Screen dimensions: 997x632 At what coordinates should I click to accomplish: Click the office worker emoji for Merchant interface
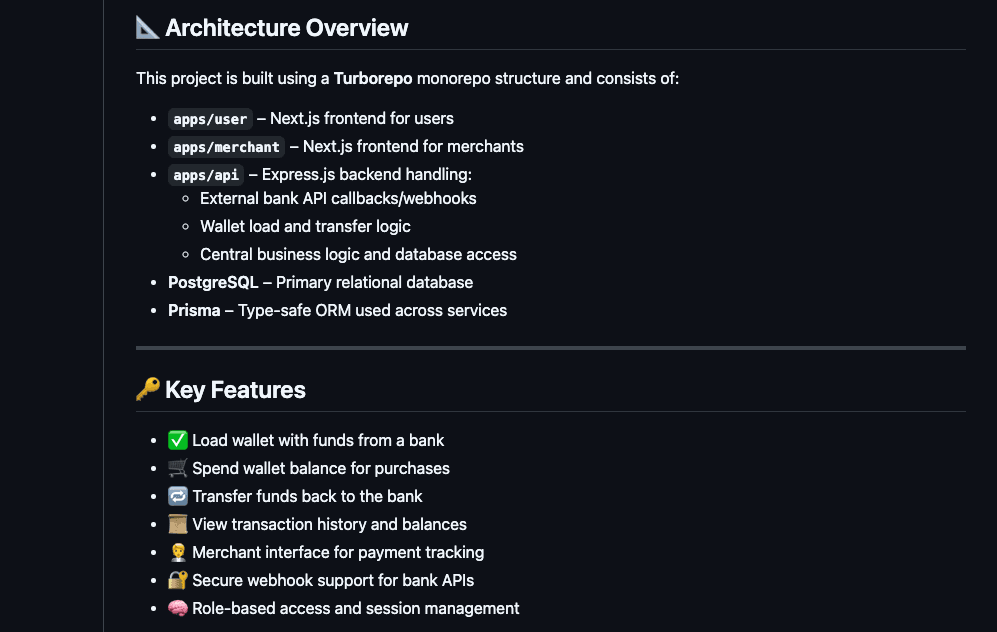[x=178, y=552]
